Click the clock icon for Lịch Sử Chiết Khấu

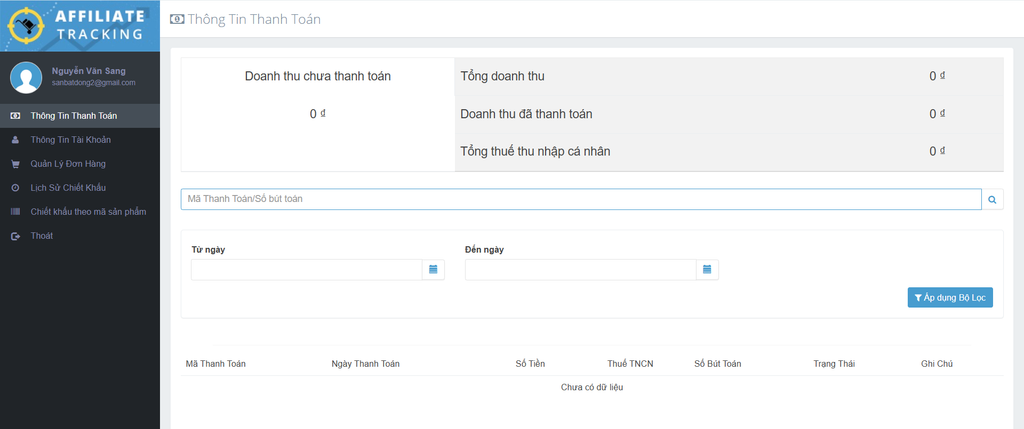[15, 188]
